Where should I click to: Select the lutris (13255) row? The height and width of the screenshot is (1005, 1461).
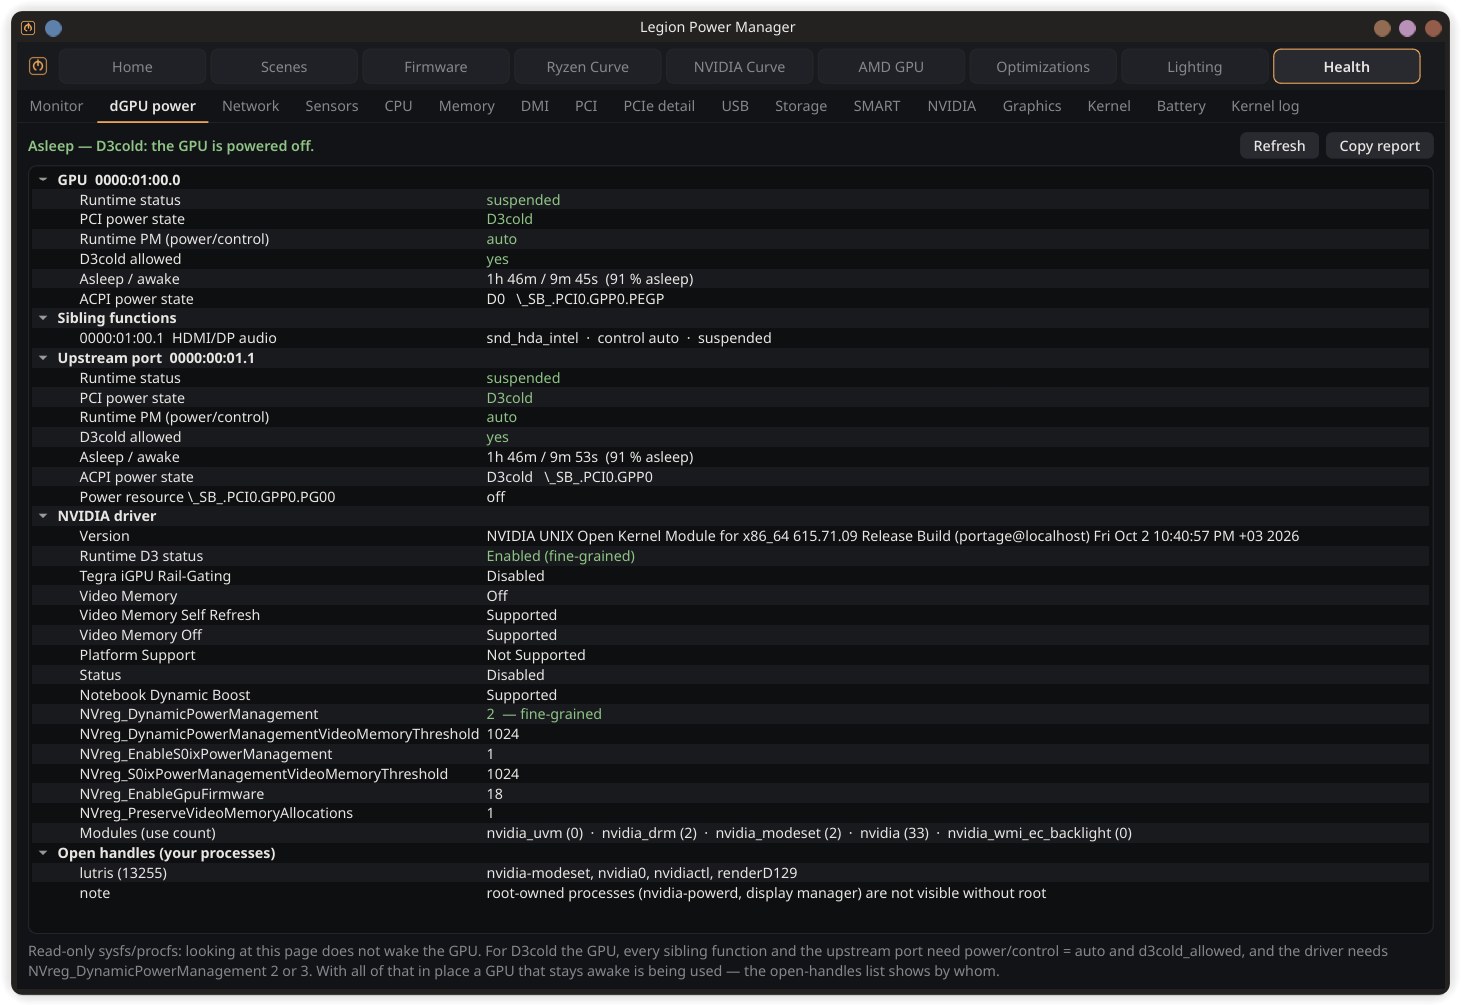(x=730, y=873)
